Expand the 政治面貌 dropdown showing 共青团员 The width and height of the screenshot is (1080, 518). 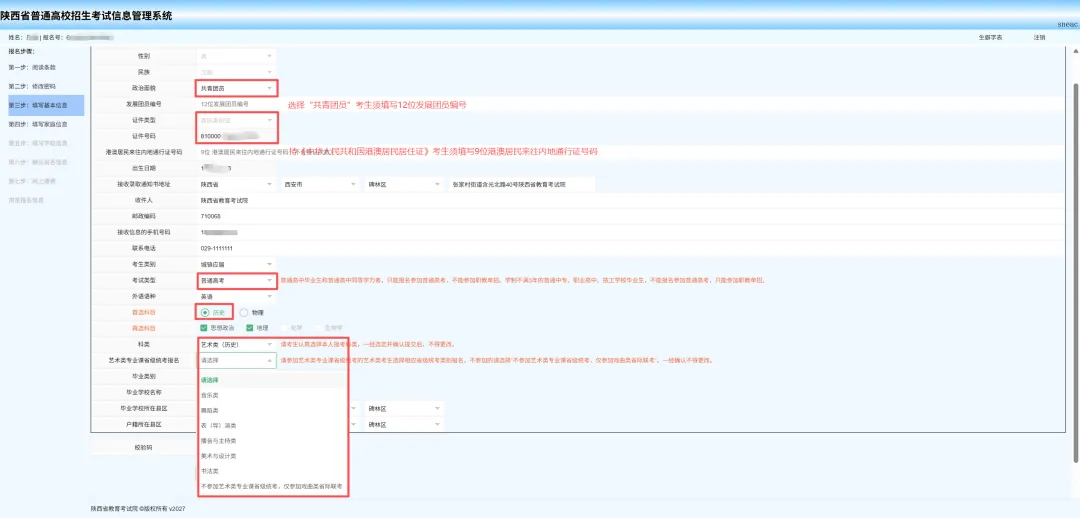pos(236,88)
